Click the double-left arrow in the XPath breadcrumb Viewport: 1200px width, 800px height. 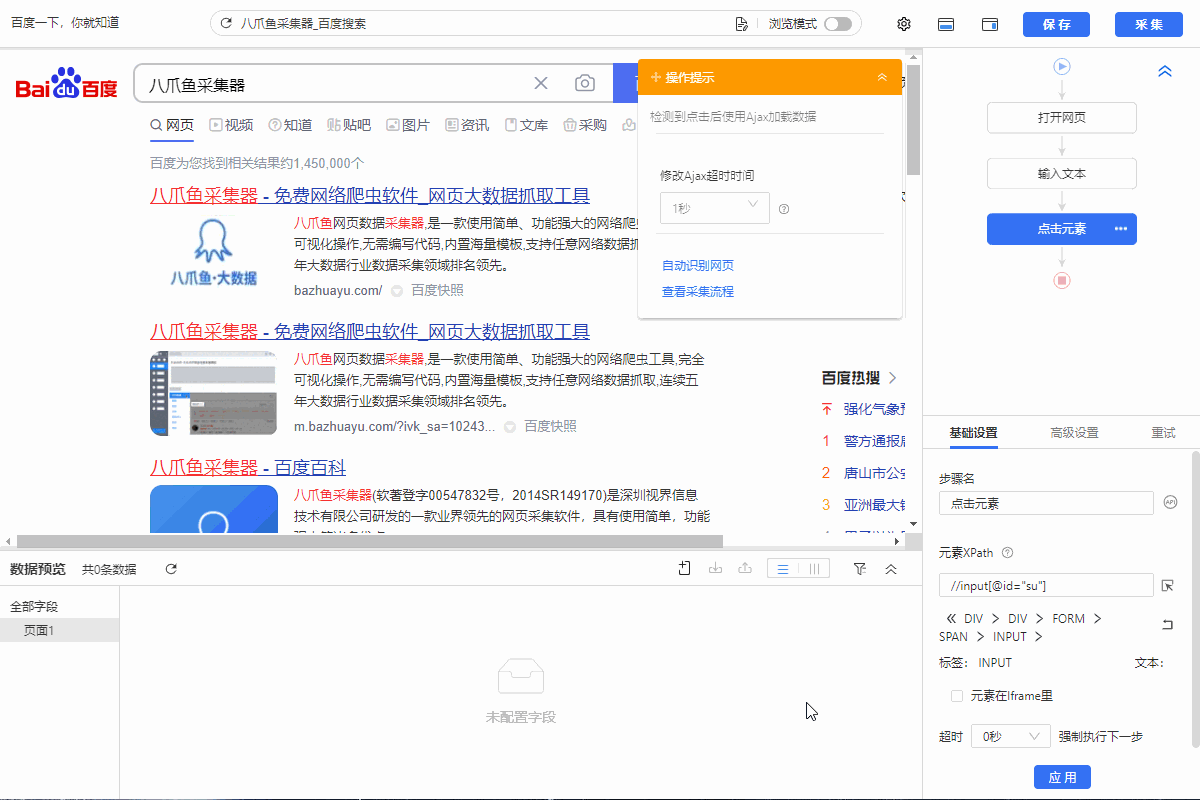pyautogui.click(x=949, y=619)
